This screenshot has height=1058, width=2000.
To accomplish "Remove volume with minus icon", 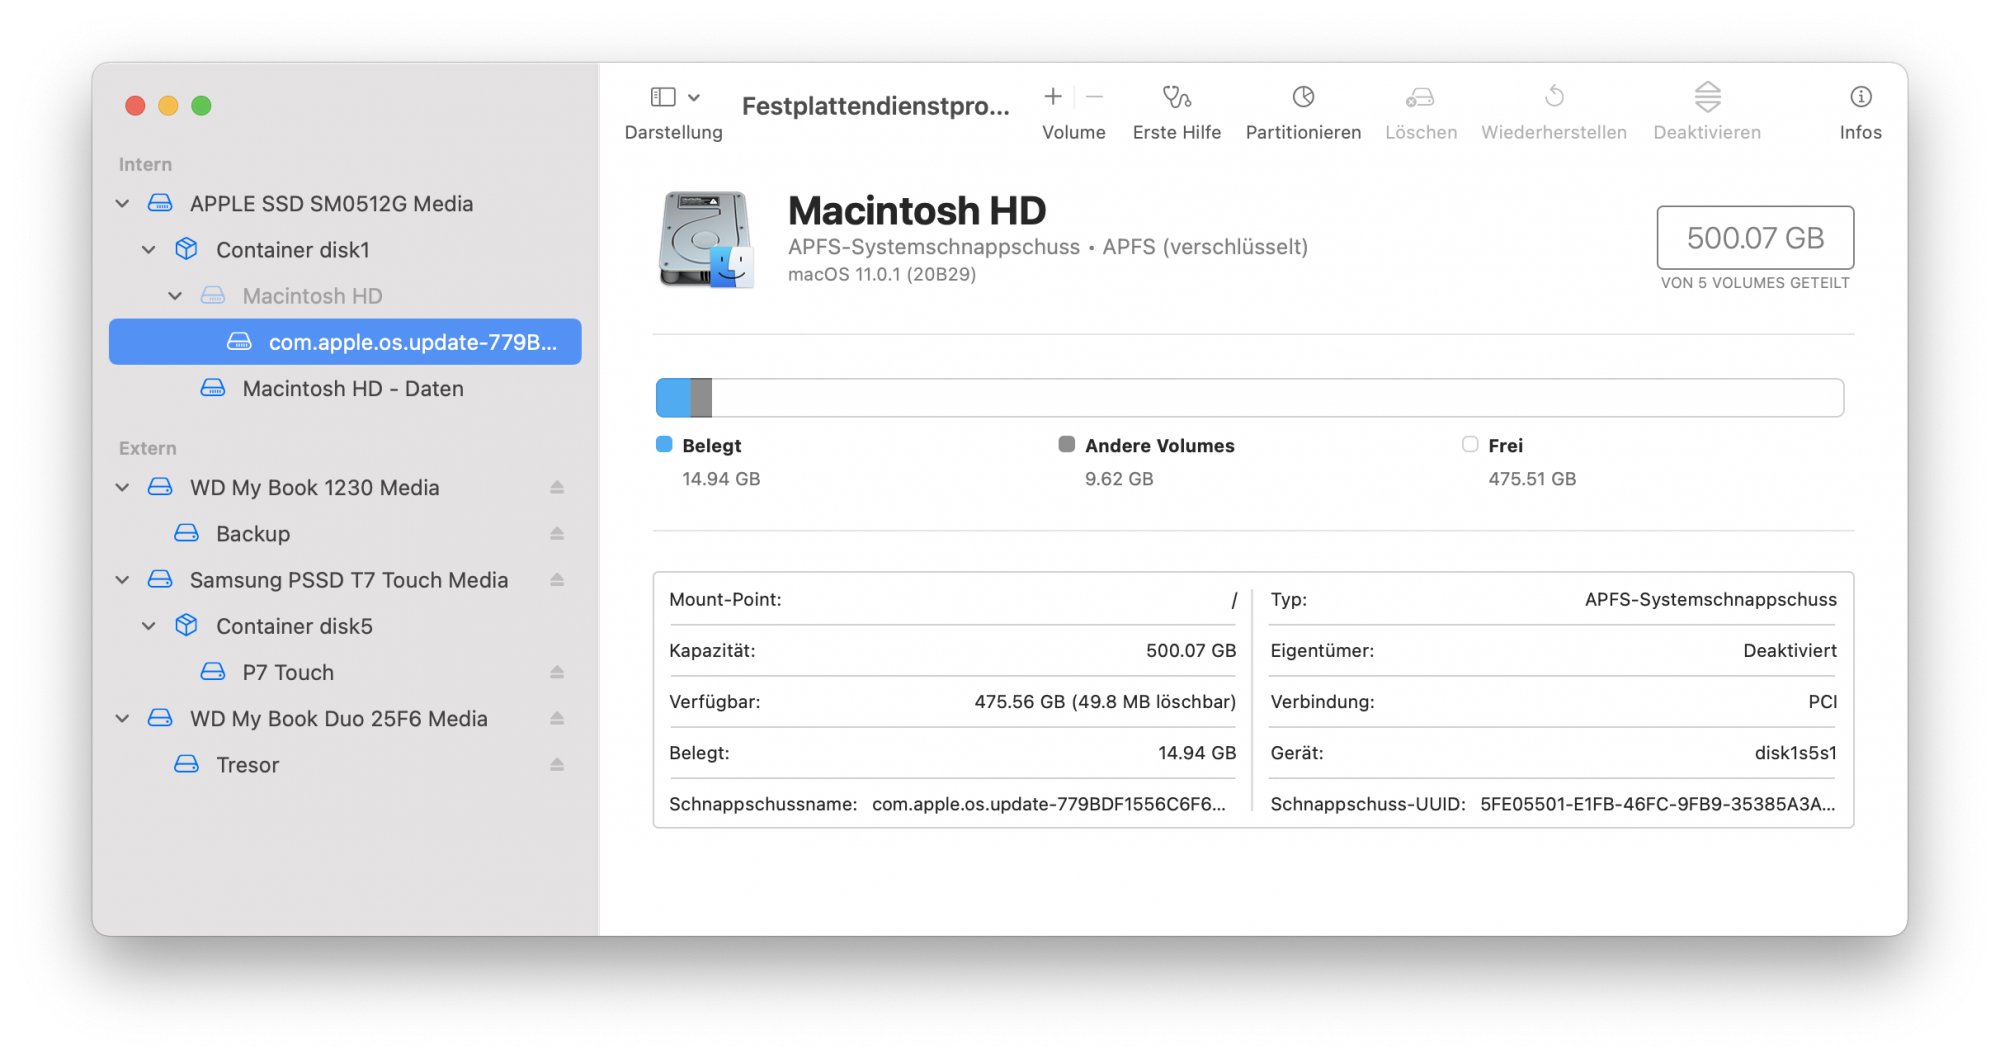I will click(1094, 97).
